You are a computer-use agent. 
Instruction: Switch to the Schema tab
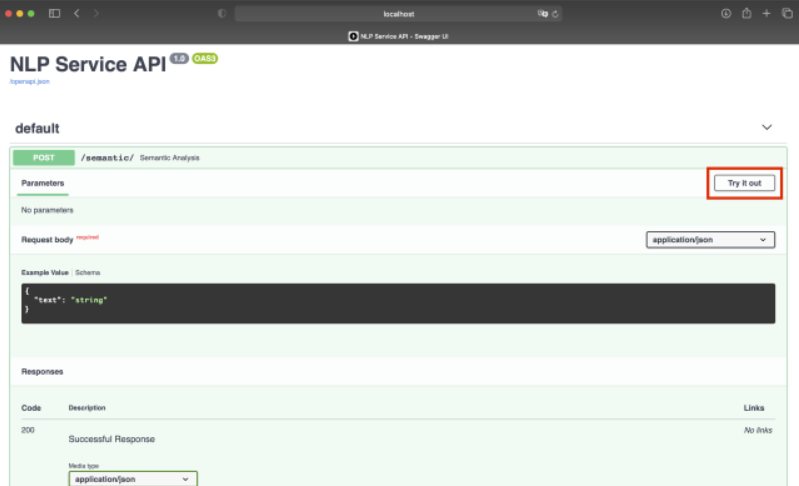tap(88, 273)
